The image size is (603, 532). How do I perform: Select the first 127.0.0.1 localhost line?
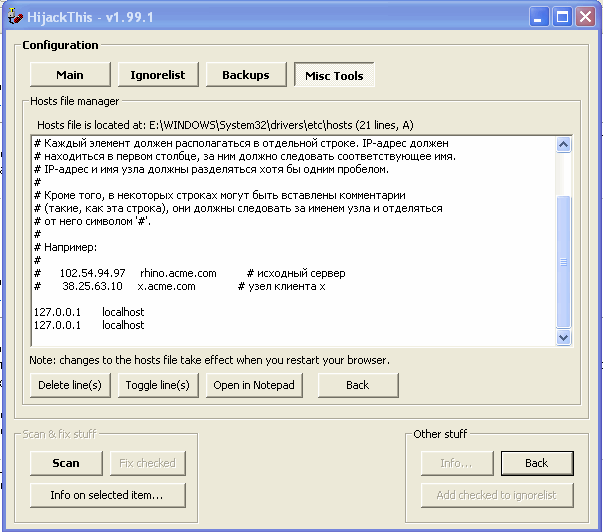[x=294, y=312]
